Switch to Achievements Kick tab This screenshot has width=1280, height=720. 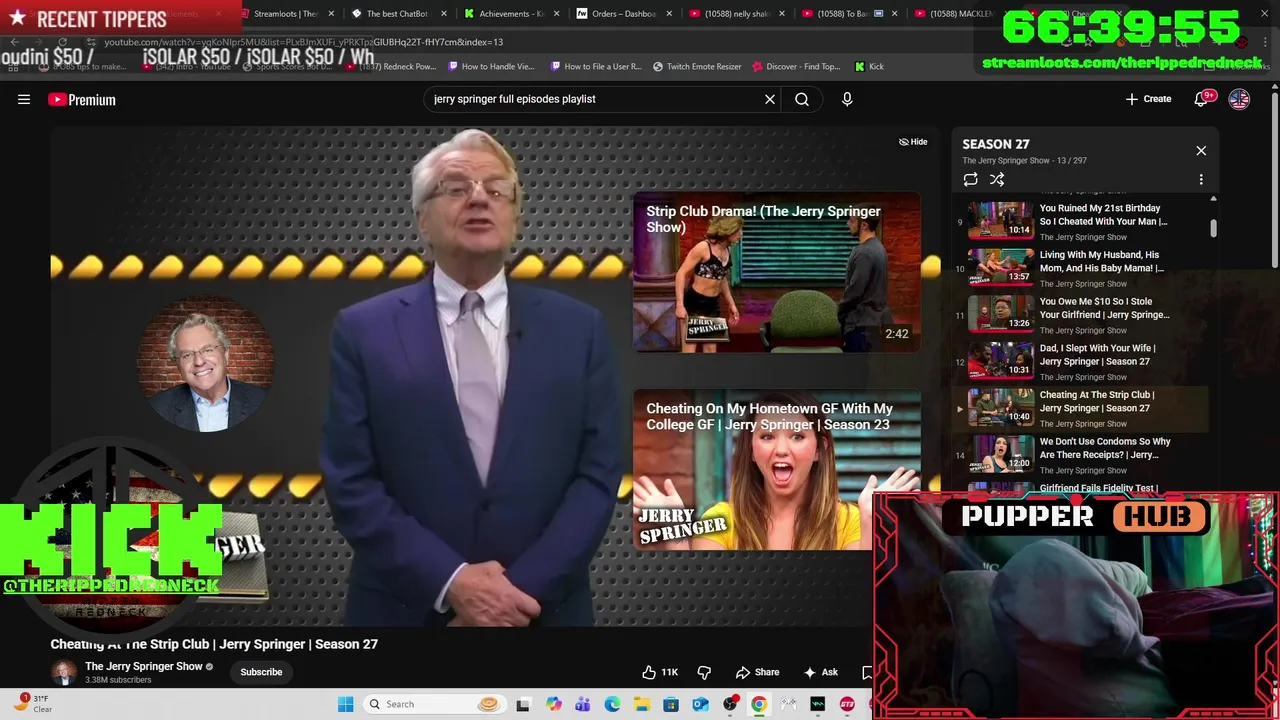point(509,14)
